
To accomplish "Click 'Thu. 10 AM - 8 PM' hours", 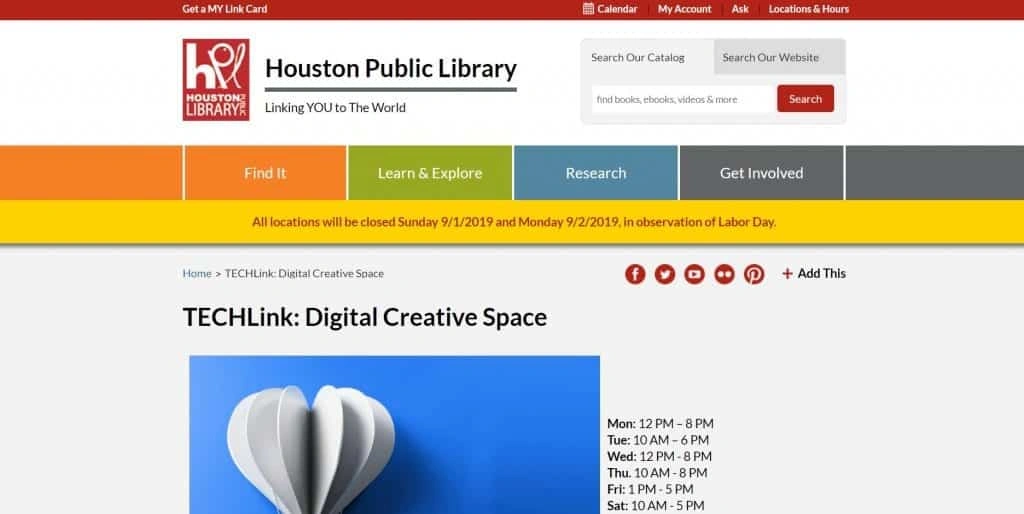I will (x=658, y=473).
